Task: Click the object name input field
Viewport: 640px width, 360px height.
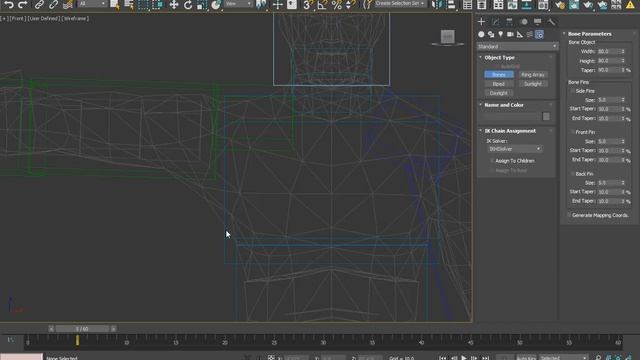Action: pos(511,117)
